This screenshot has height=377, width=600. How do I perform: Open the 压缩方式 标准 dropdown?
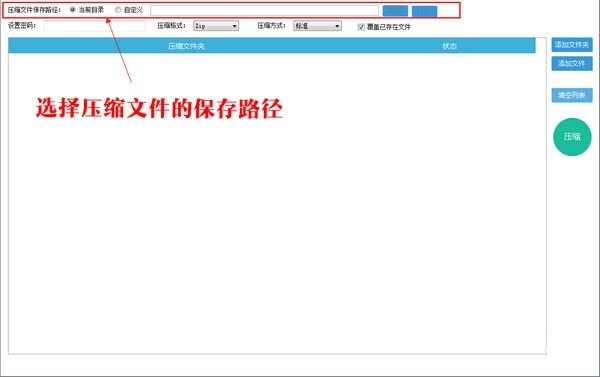[x=317, y=26]
